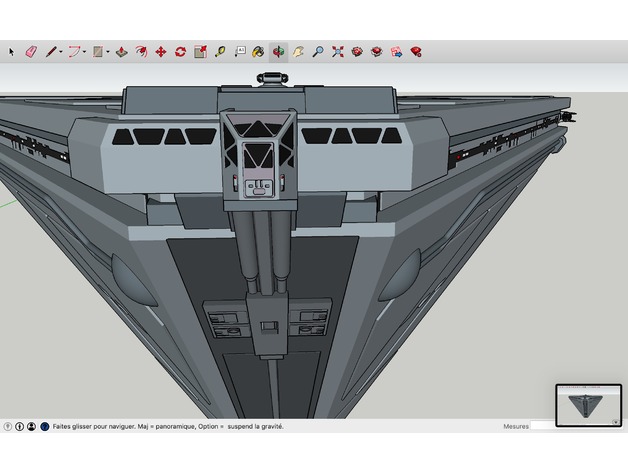Pick the Scale tool

pyautogui.click(x=200, y=52)
